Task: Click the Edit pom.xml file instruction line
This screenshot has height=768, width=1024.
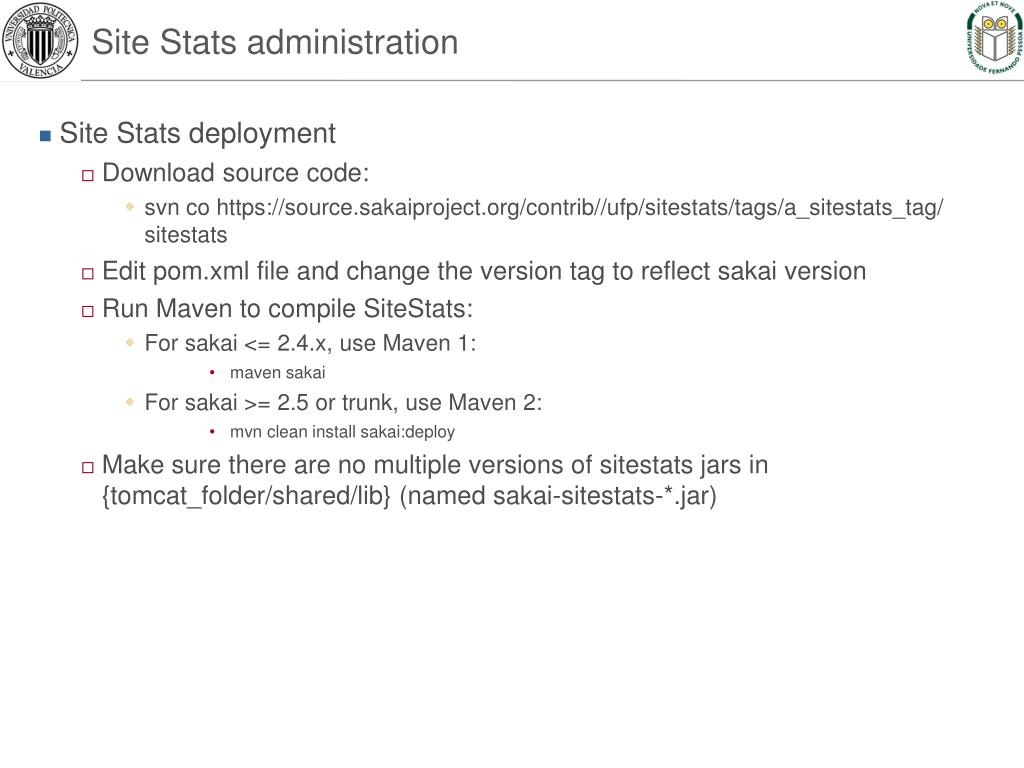Action: click(x=484, y=272)
